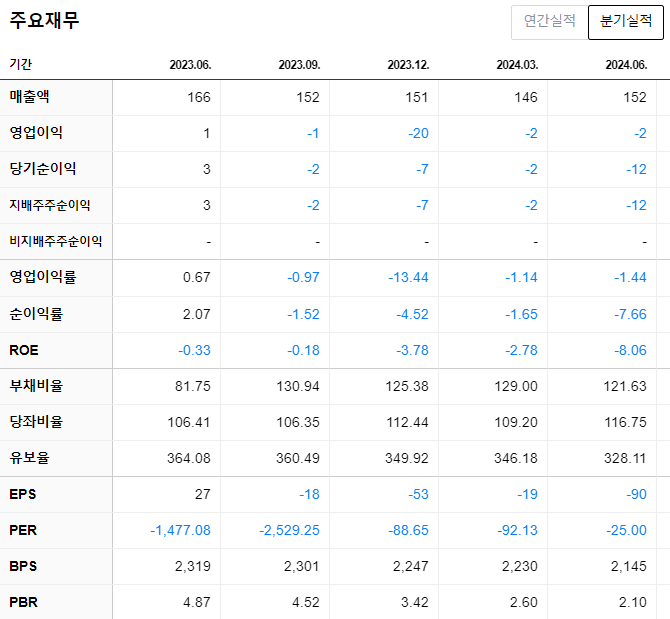Click the 부채비율 value 130.94

298,386
